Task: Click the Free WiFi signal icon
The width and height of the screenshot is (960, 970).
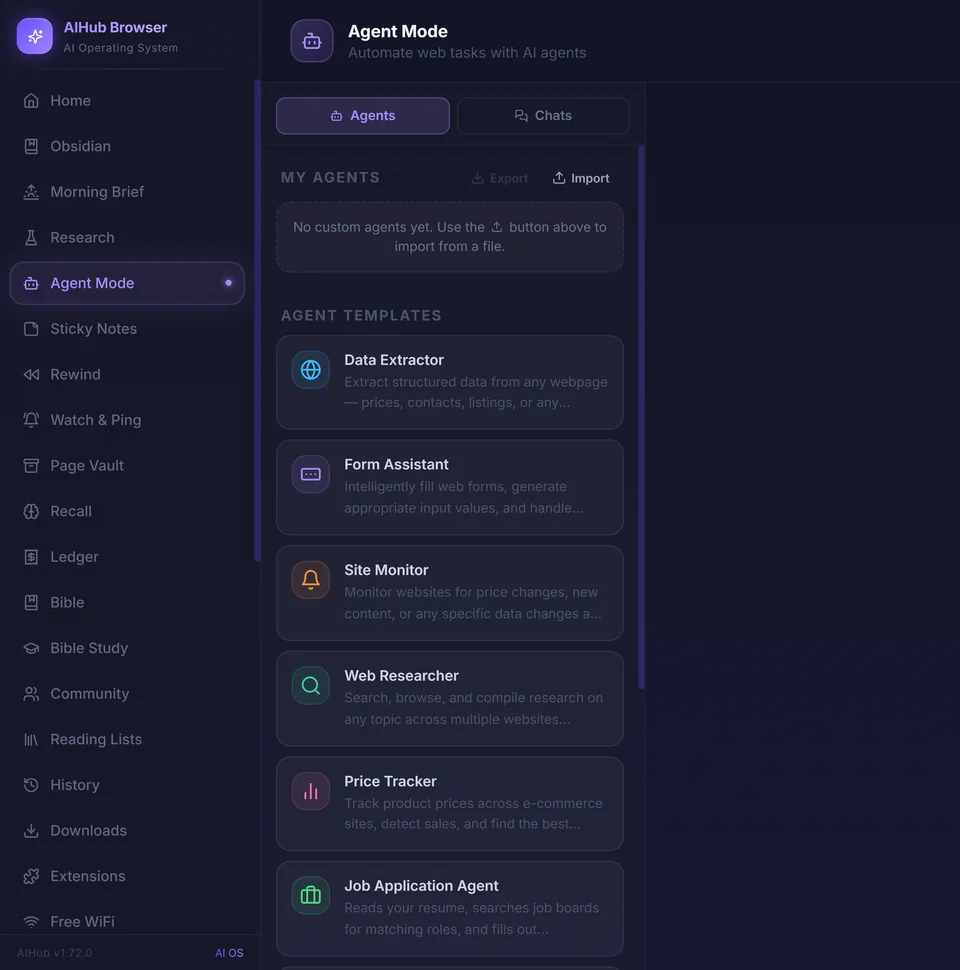Action: [x=31, y=922]
